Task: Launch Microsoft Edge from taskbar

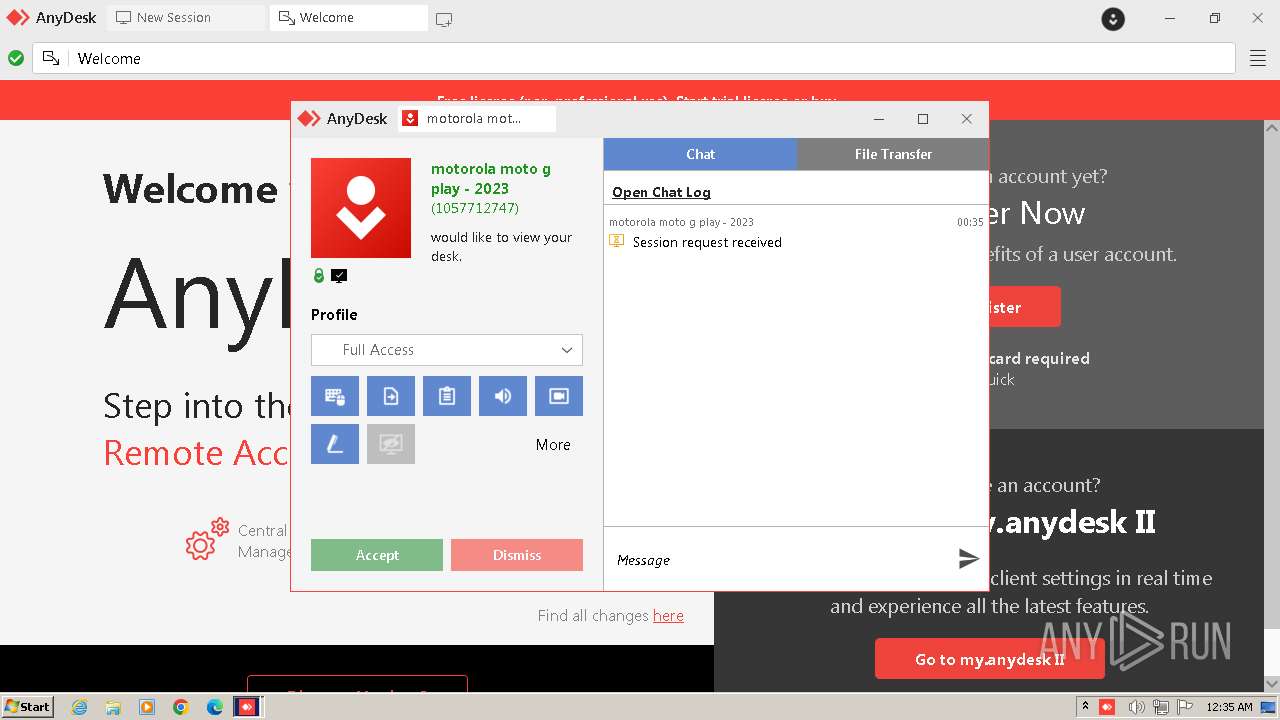Action: click(215, 707)
